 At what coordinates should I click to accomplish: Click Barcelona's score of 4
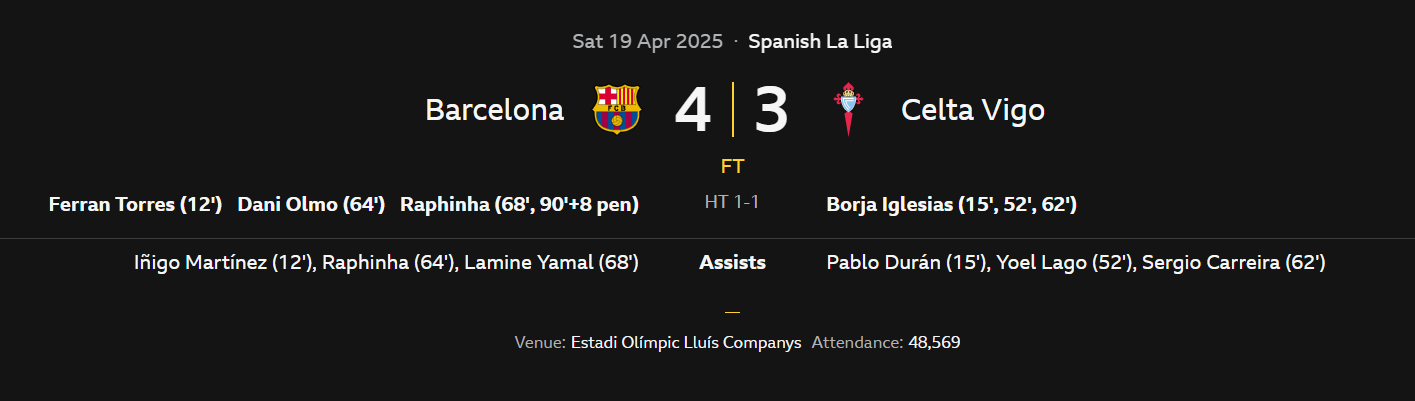tap(692, 110)
